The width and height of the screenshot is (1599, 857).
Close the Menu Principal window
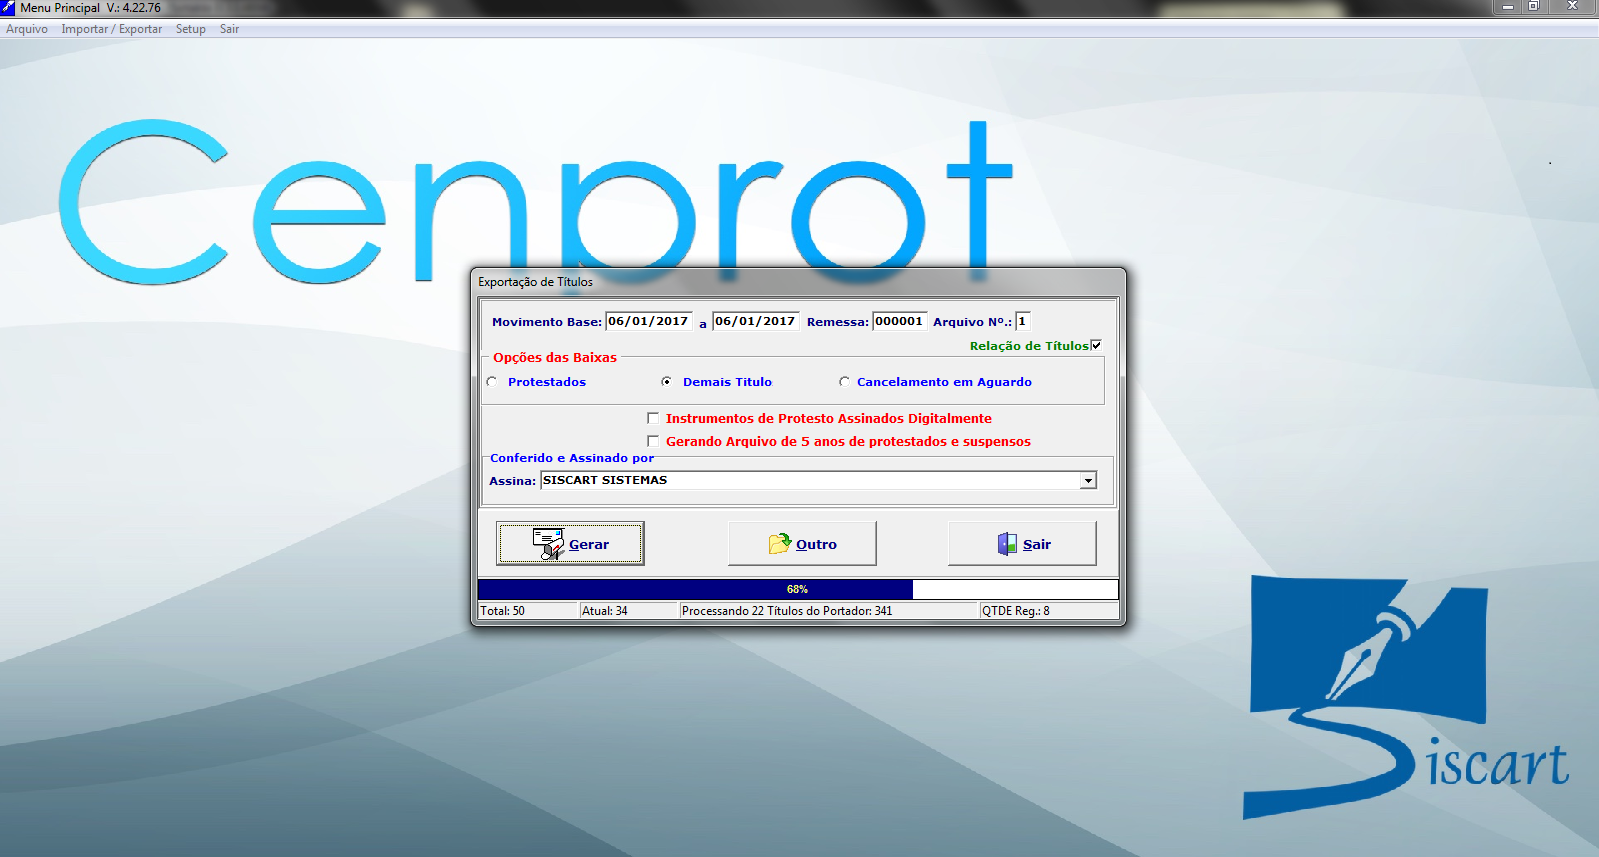1572,7
